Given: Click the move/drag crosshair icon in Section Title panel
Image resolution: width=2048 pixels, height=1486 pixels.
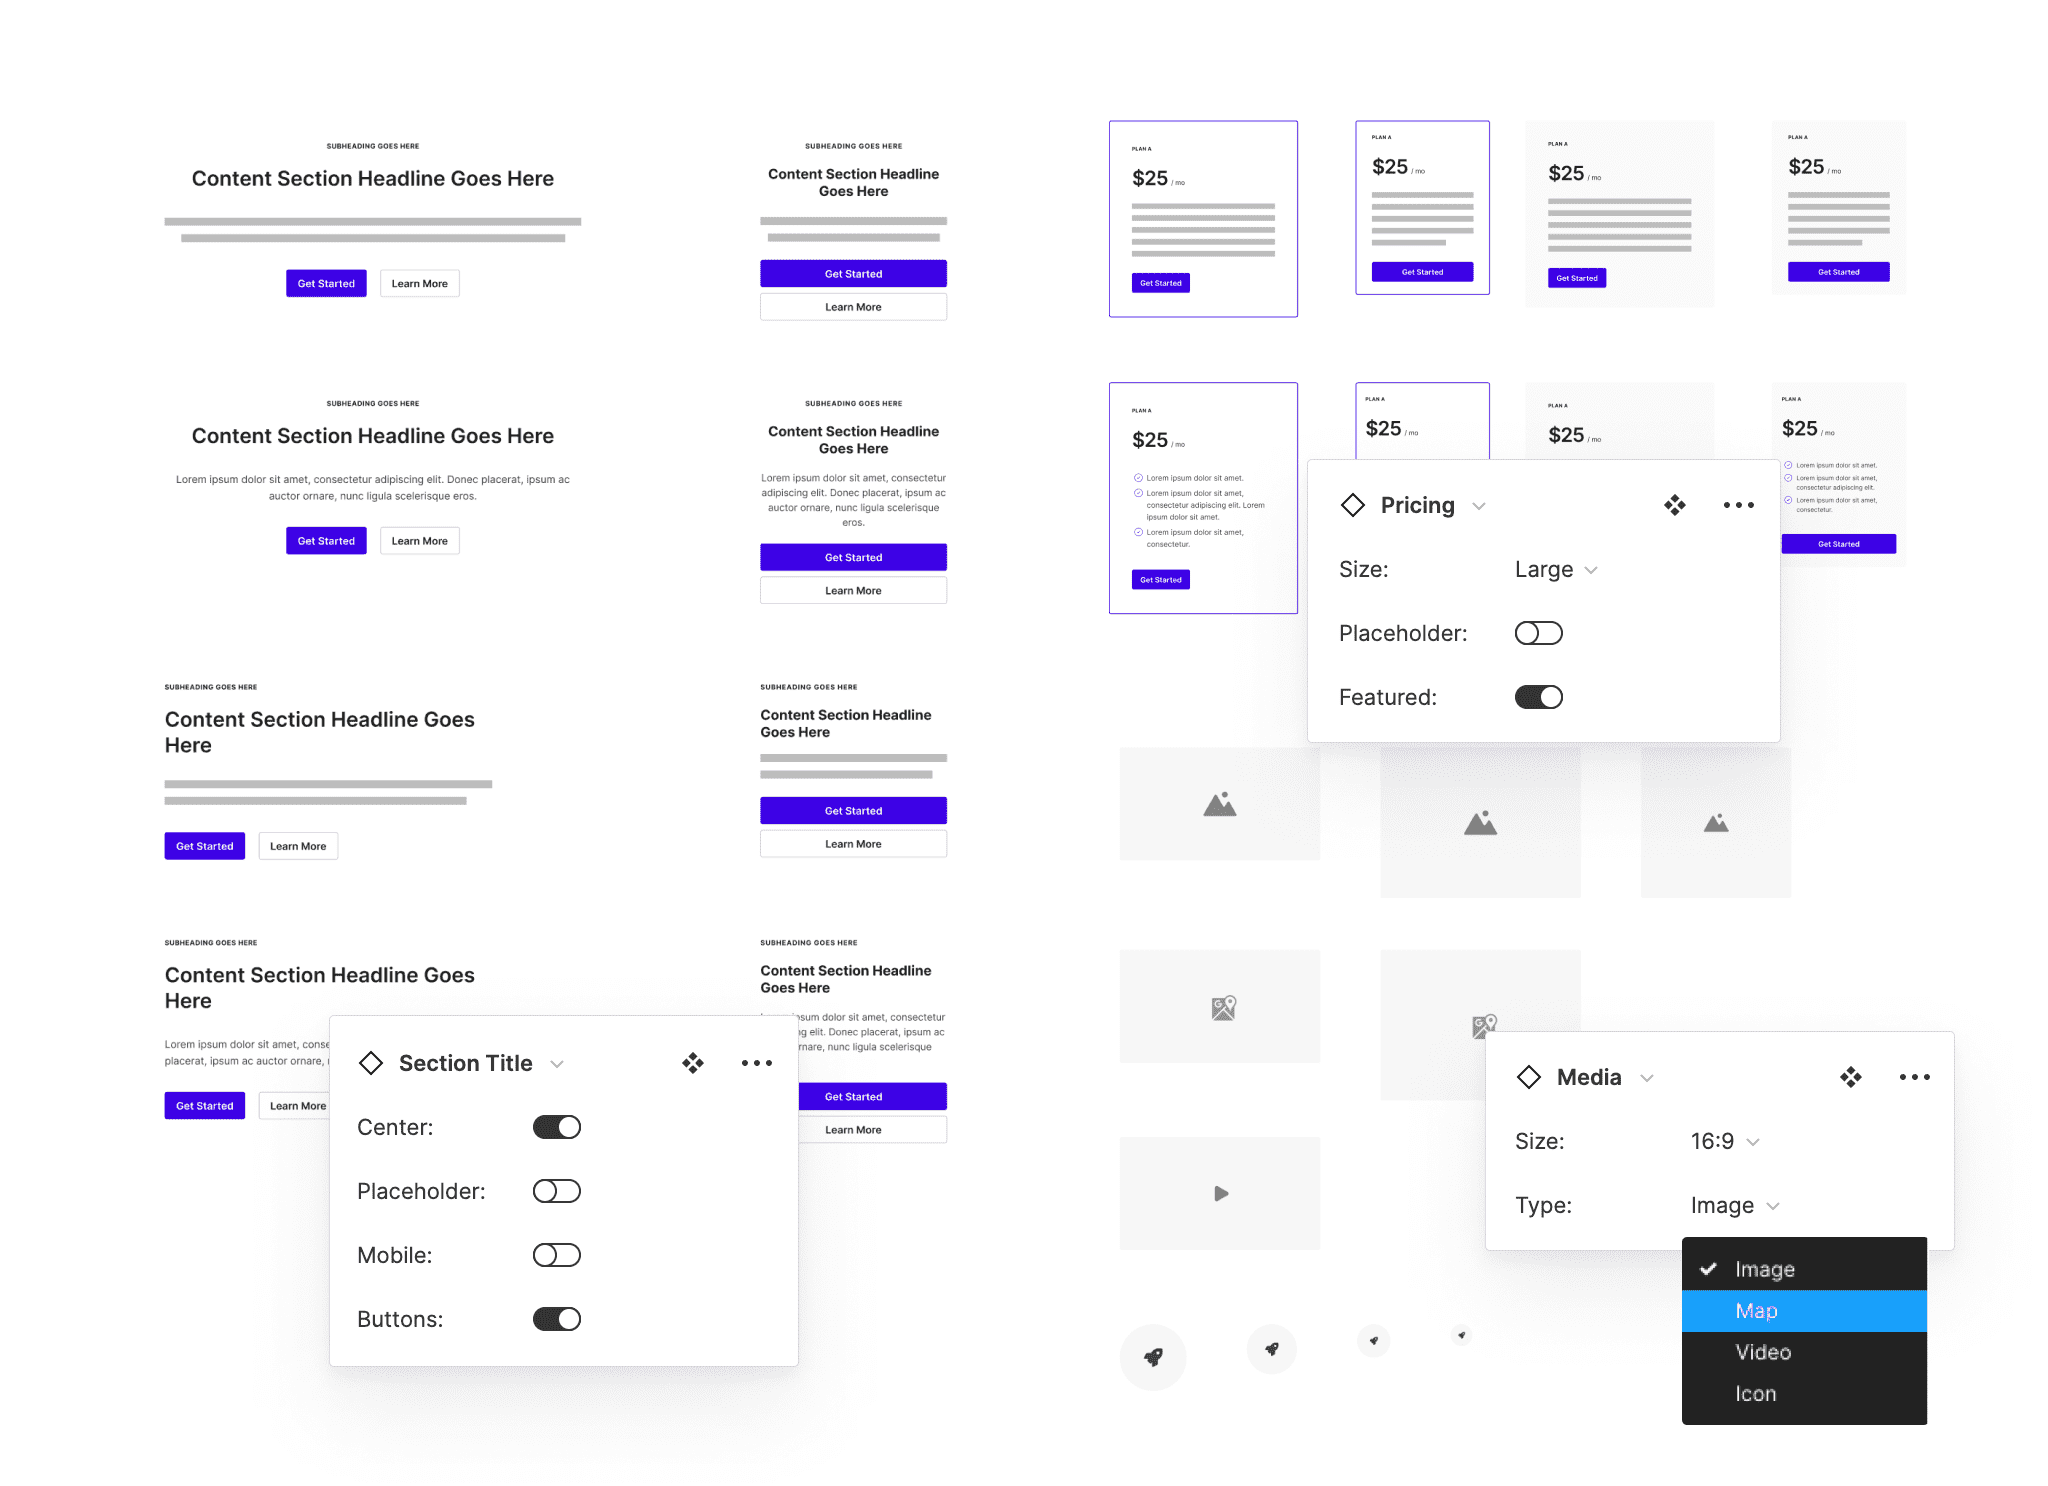Looking at the screenshot, I should pos(693,1063).
